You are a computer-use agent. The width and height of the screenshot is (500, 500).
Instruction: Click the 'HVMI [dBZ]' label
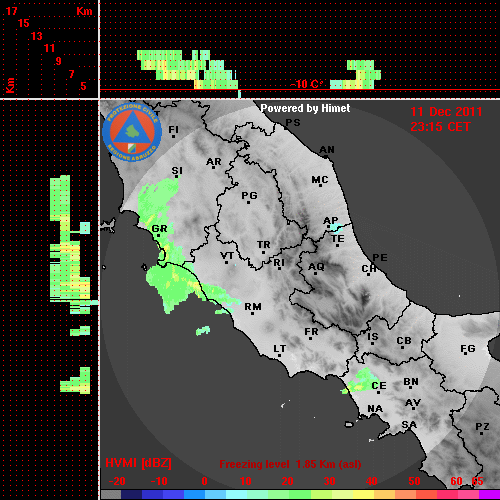tap(138, 463)
